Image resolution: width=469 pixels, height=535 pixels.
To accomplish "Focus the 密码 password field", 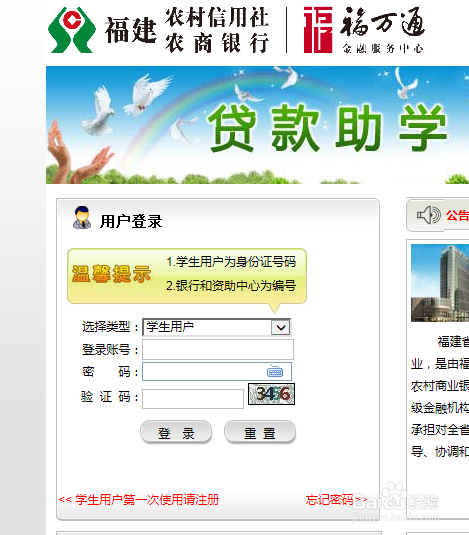I will pyautogui.click(x=217, y=371).
